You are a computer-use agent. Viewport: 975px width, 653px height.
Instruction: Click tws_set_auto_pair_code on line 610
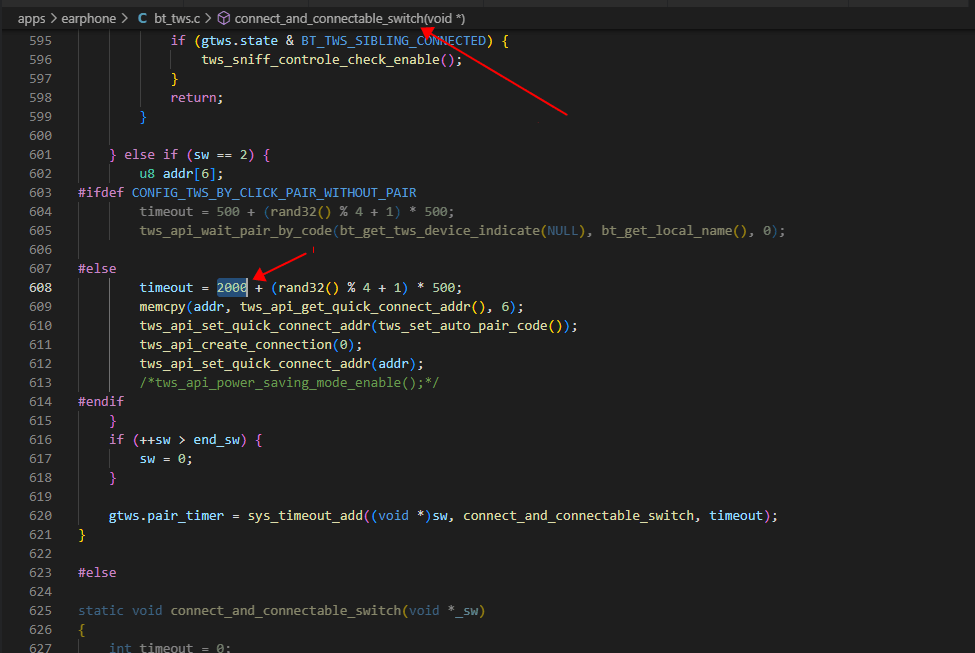coord(463,326)
